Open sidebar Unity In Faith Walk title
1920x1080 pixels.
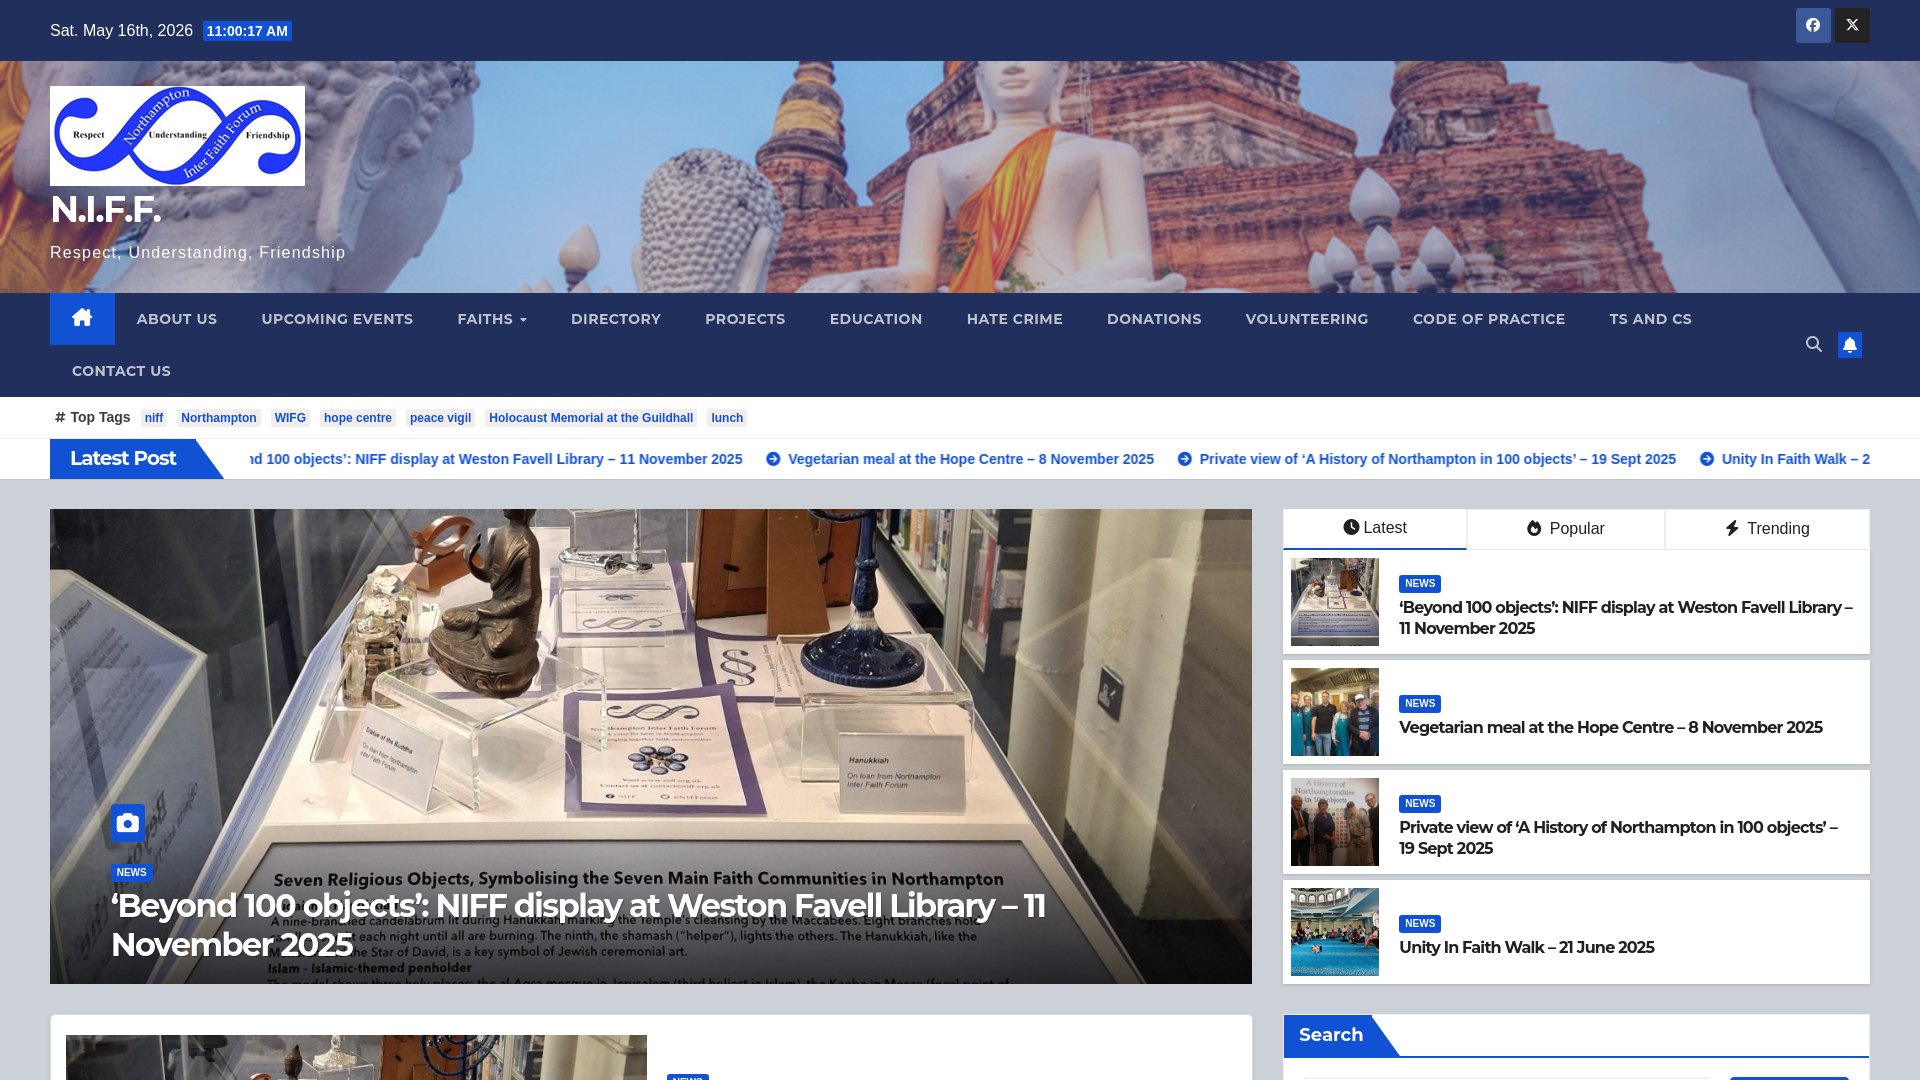point(1527,947)
